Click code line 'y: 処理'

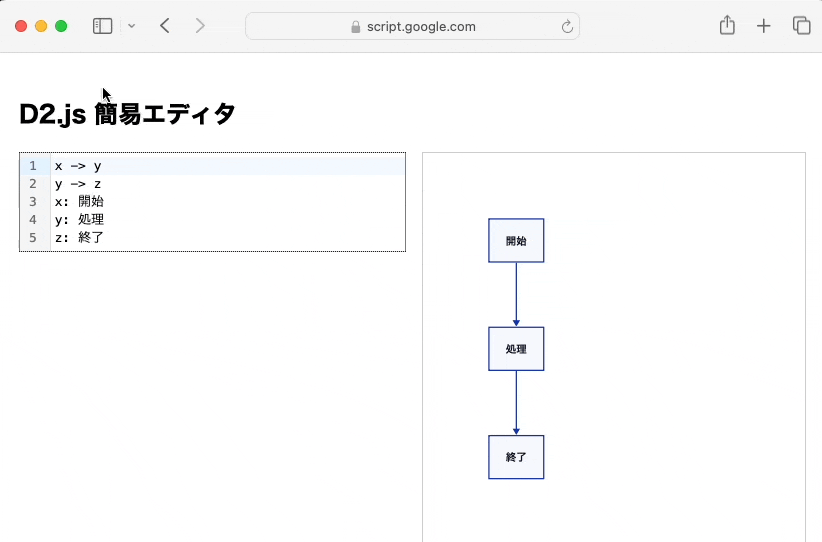point(79,220)
